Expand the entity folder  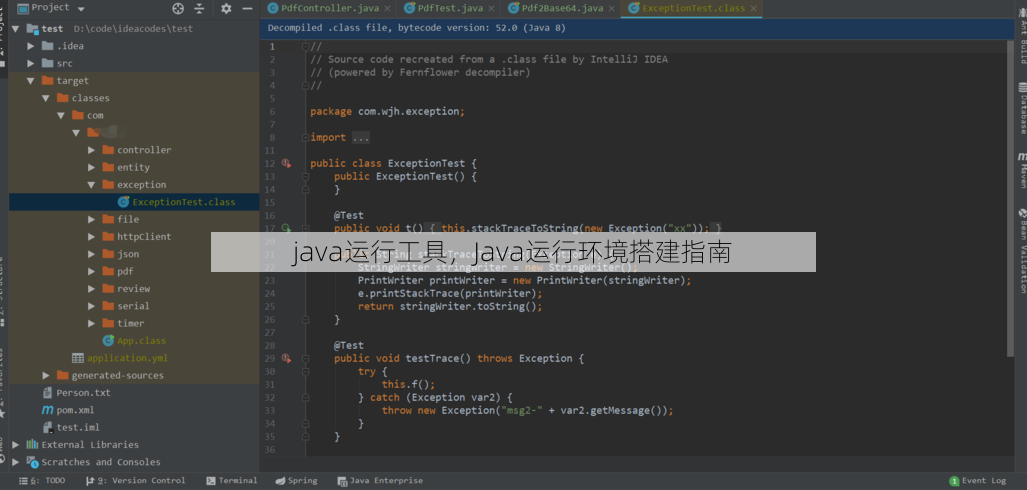point(92,168)
